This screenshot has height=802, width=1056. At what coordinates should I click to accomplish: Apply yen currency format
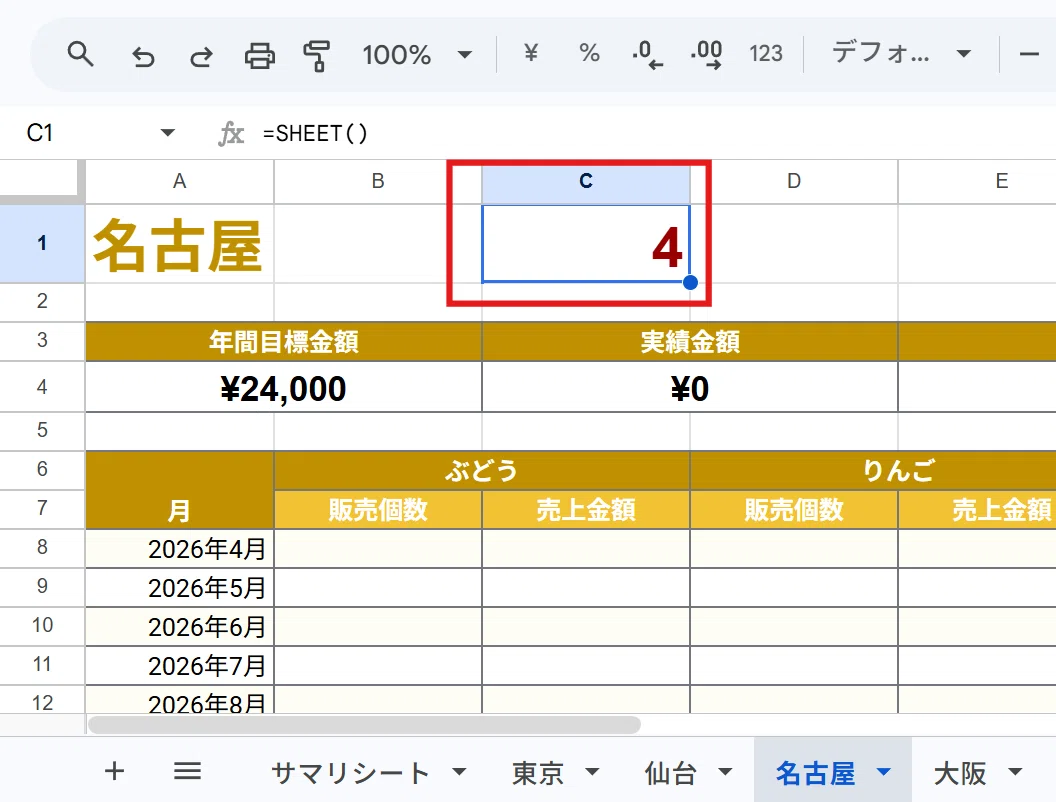point(531,53)
